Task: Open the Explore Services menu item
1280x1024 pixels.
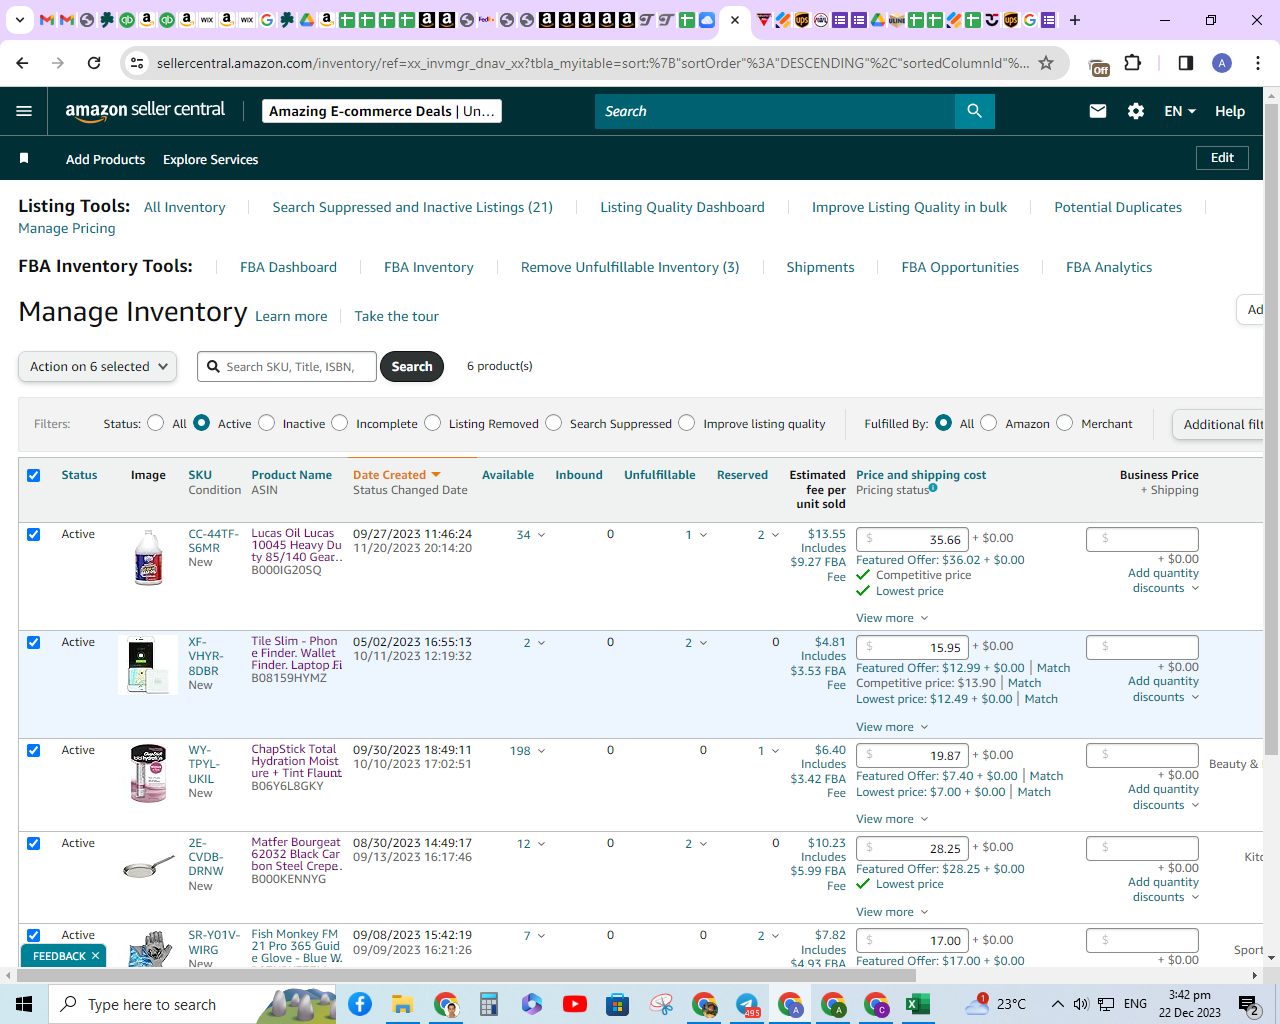Action: pos(210,159)
